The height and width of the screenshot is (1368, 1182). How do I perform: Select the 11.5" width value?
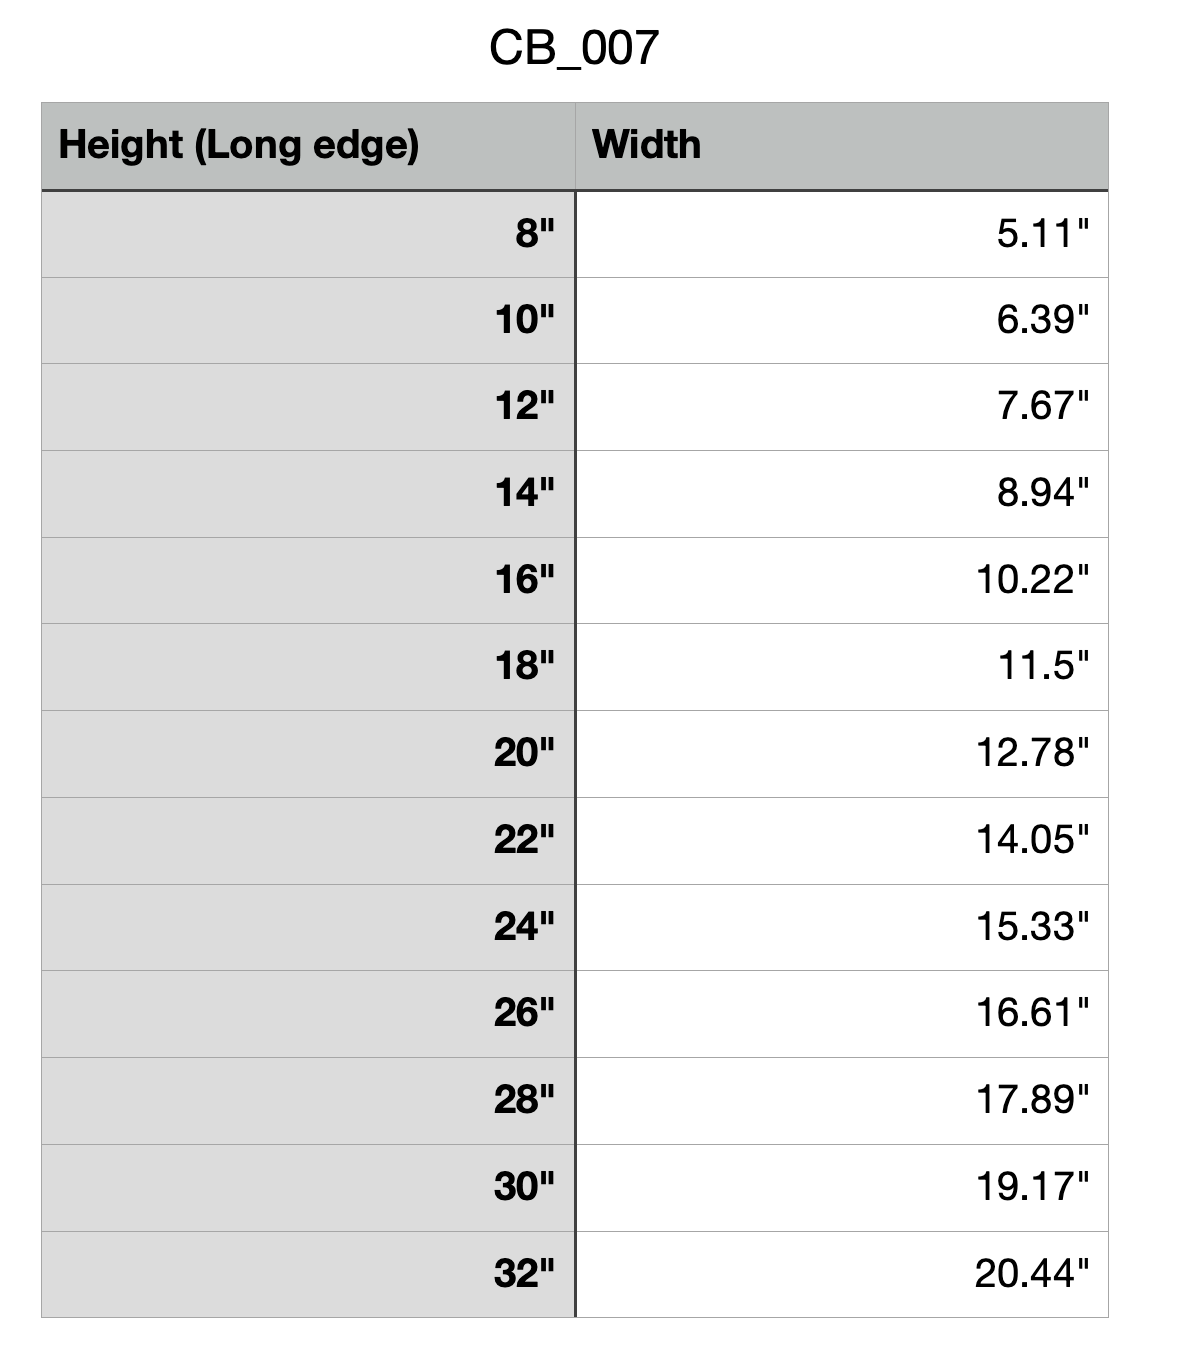[x=1043, y=666]
